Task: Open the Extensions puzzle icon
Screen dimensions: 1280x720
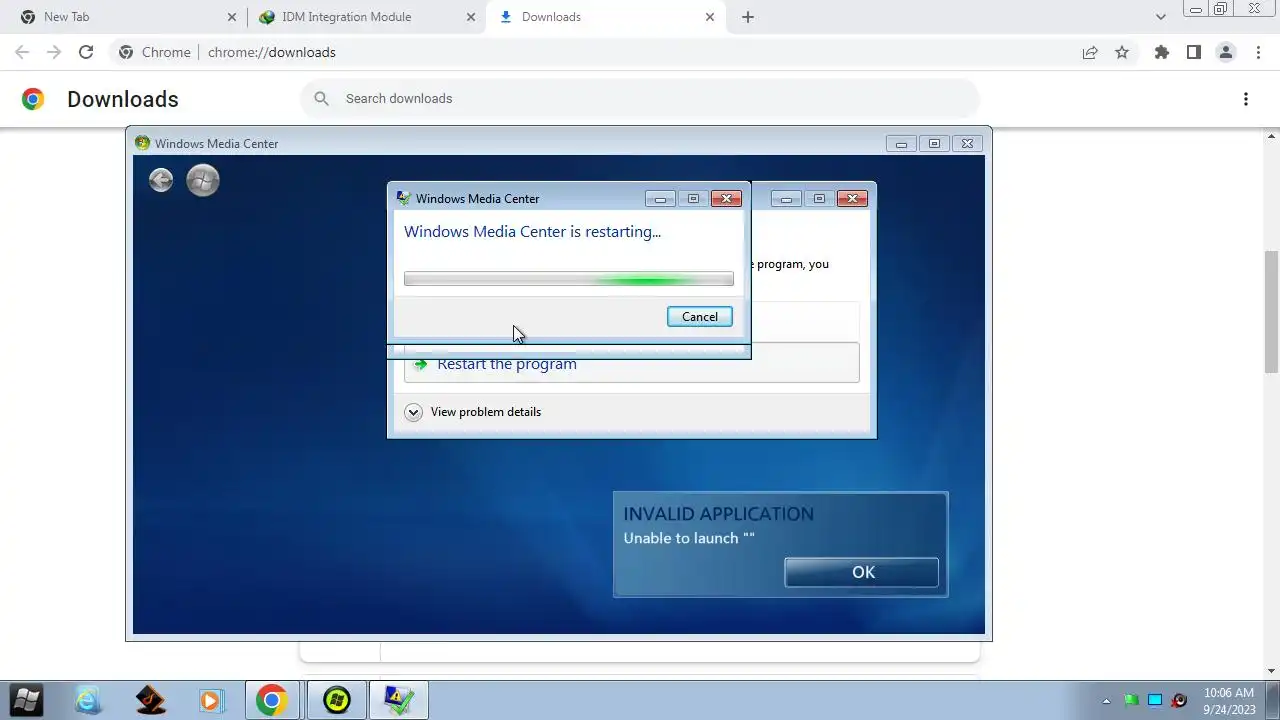Action: pos(1161,52)
